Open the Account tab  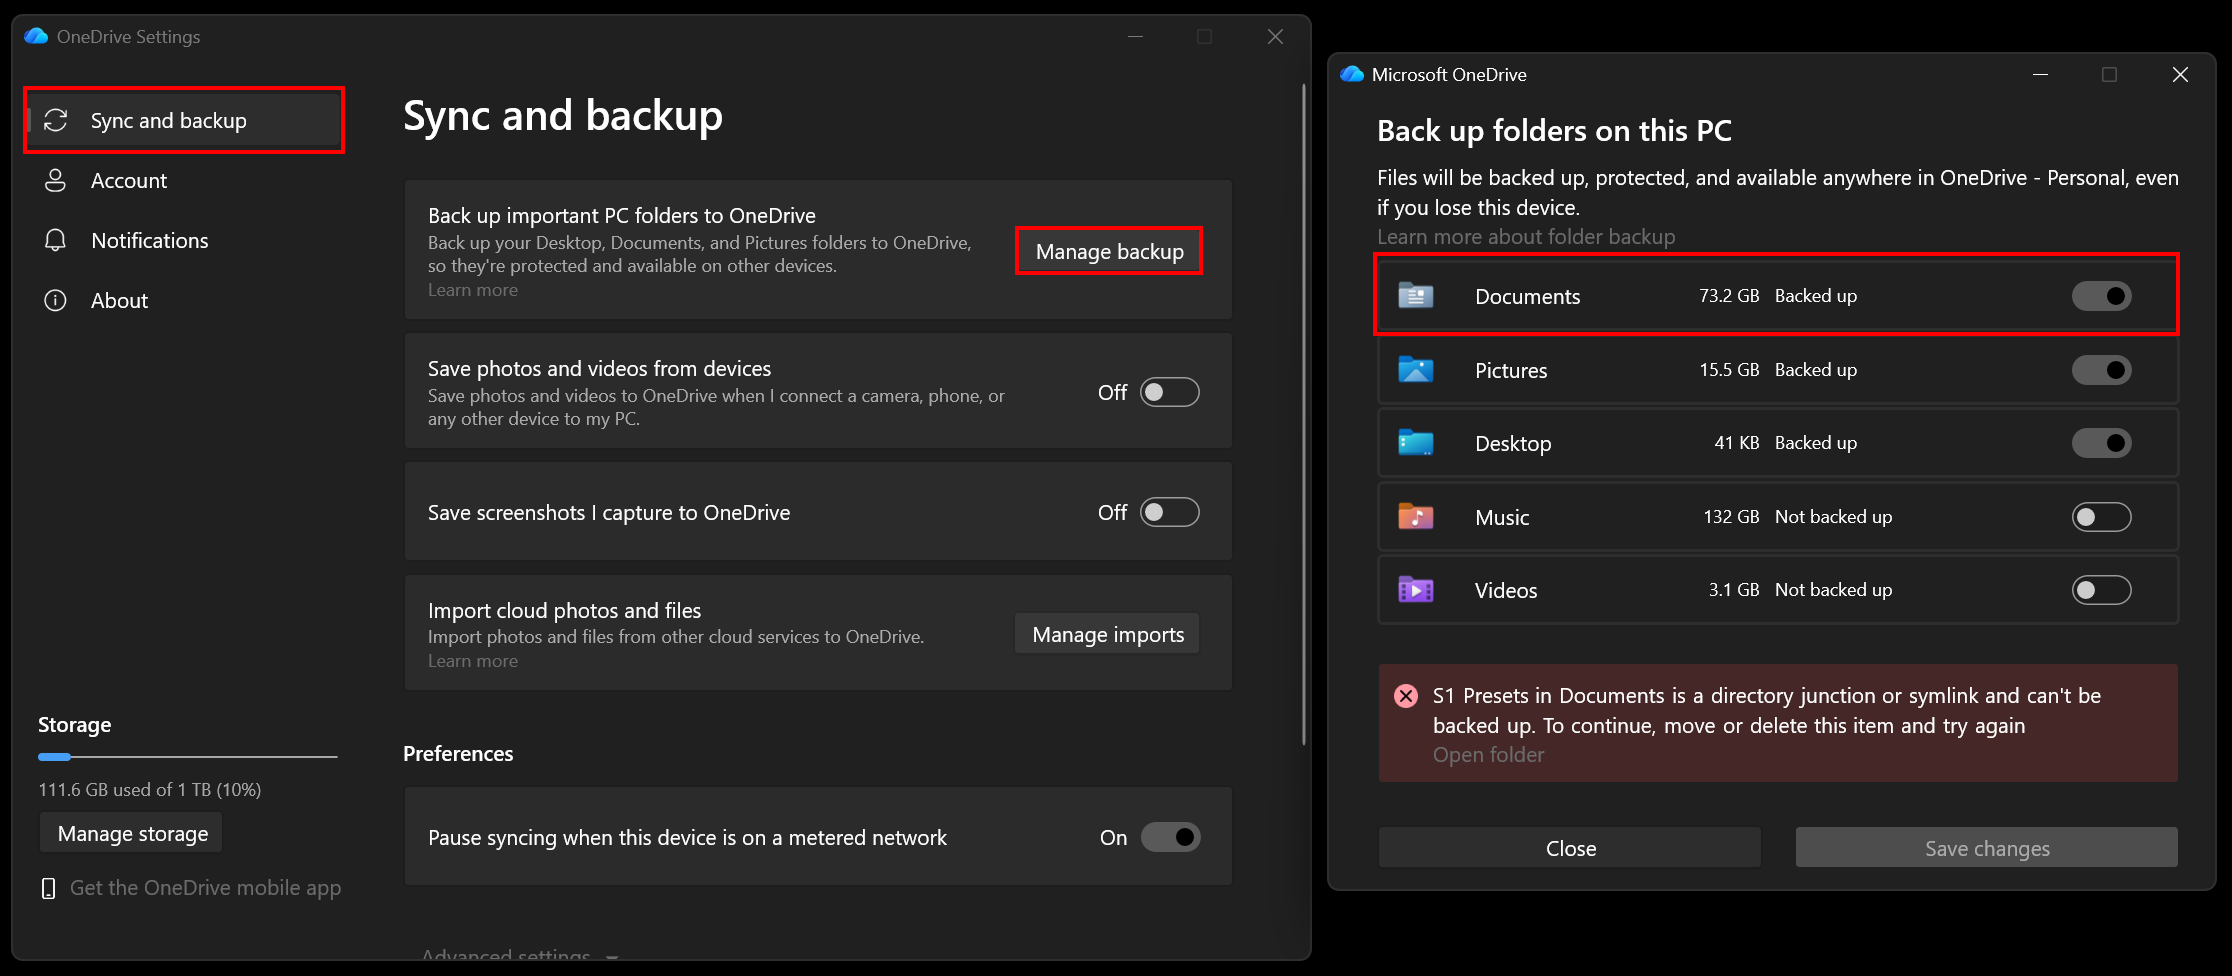click(x=184, y=180)
